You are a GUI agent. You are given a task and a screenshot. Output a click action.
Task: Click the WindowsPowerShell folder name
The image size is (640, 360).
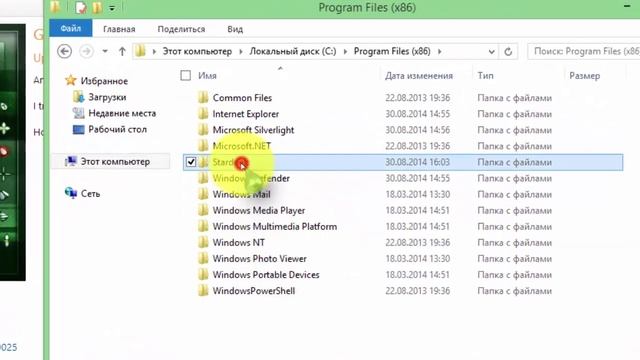253,291
